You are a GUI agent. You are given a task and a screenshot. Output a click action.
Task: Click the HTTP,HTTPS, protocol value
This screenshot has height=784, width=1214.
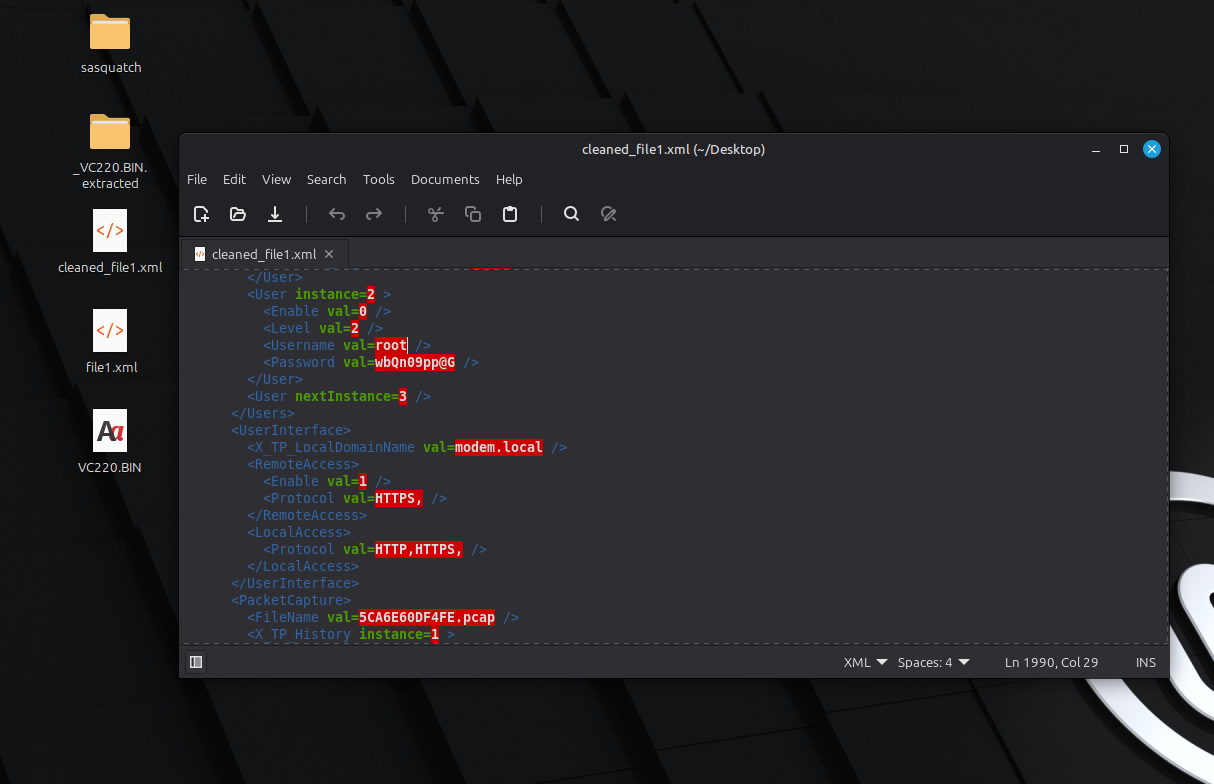point(419,549)
